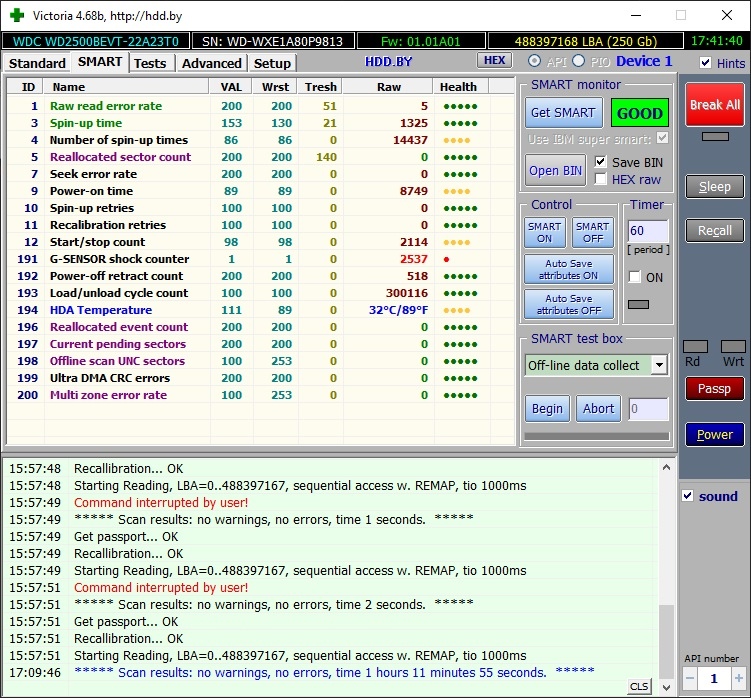Click the Timer period input field

647,231
